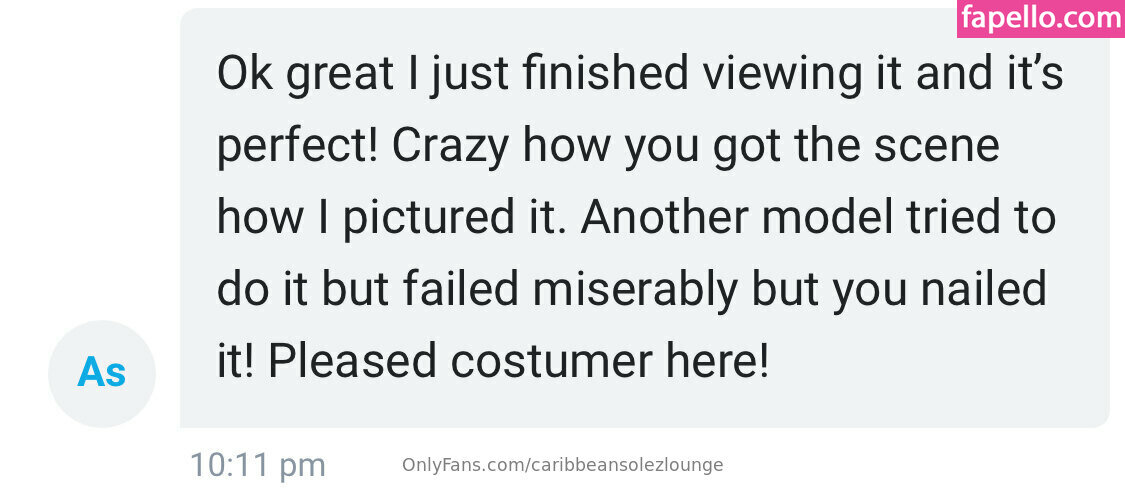Click the 10:11 pm timestamp
1125x489 pixels.
[257, 465]
